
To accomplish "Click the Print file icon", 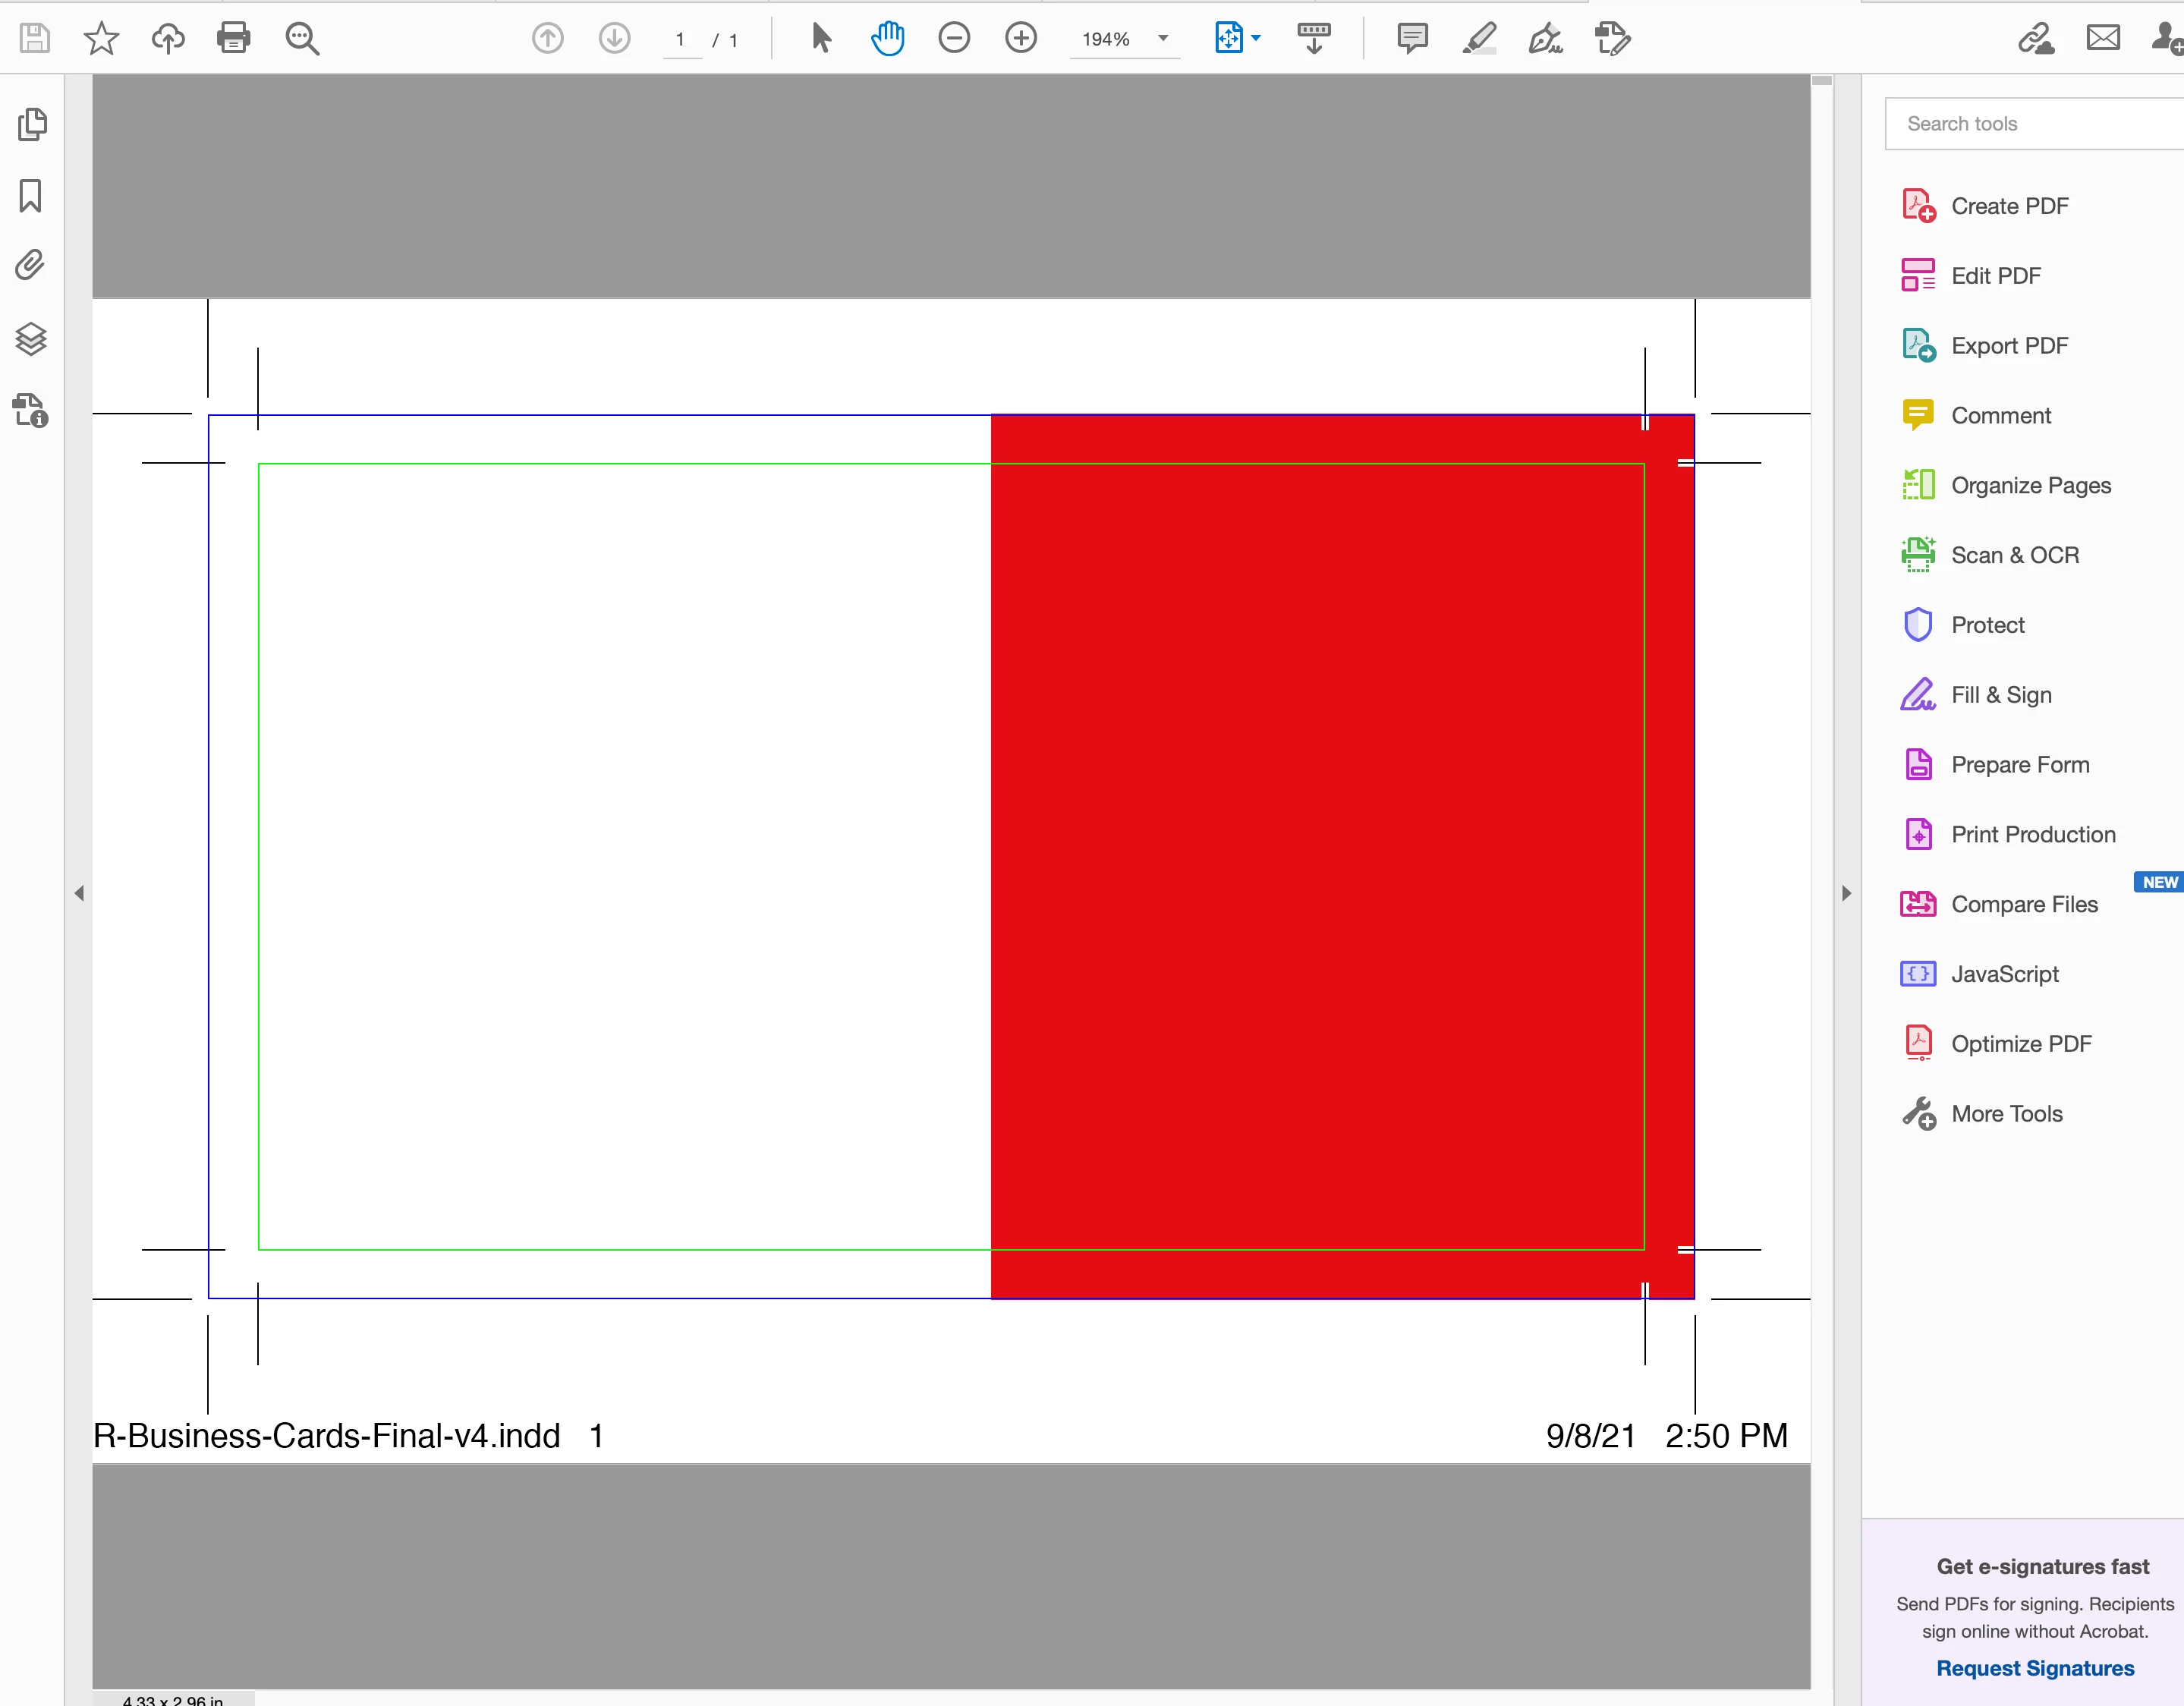I will pos(233,39).
